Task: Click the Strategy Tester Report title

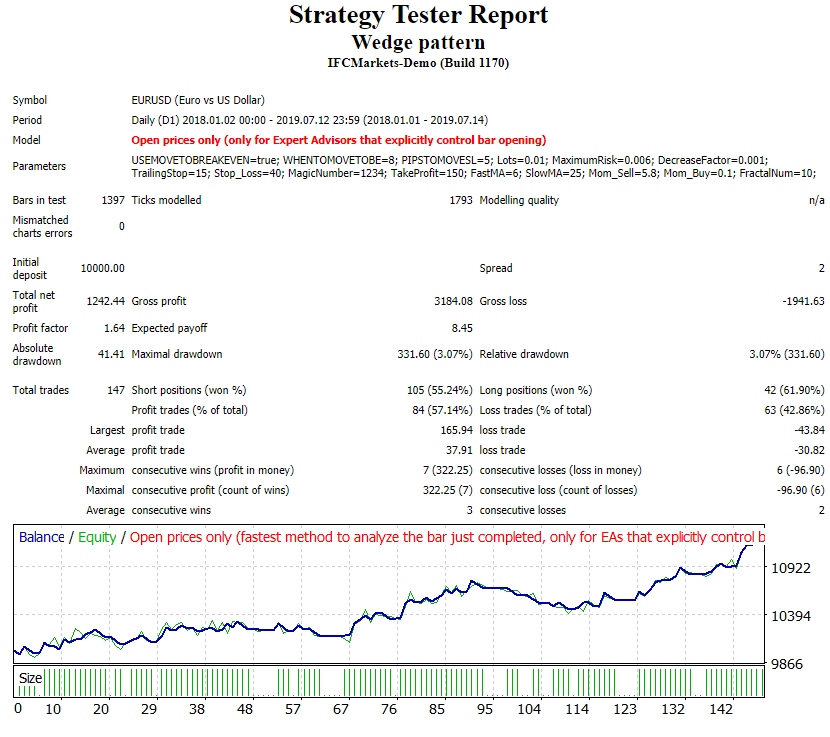Action: 418,16
